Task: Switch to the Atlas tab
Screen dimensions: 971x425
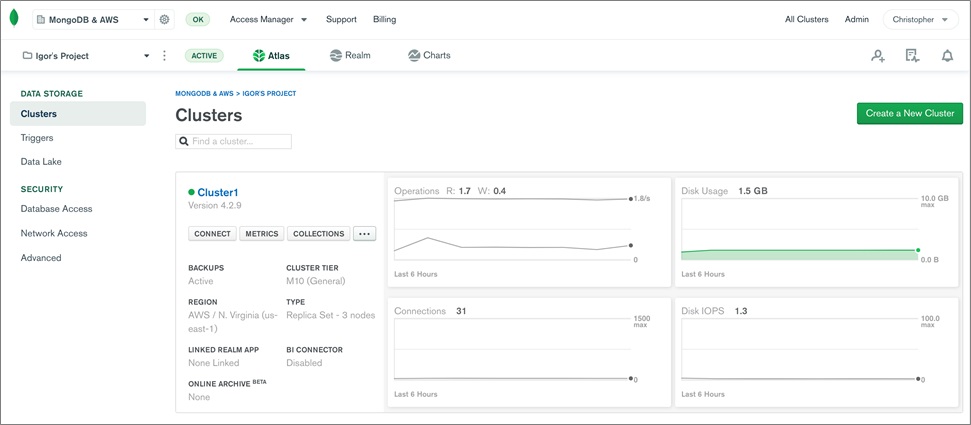Action: pyautogui.click(x=271, y=56)
